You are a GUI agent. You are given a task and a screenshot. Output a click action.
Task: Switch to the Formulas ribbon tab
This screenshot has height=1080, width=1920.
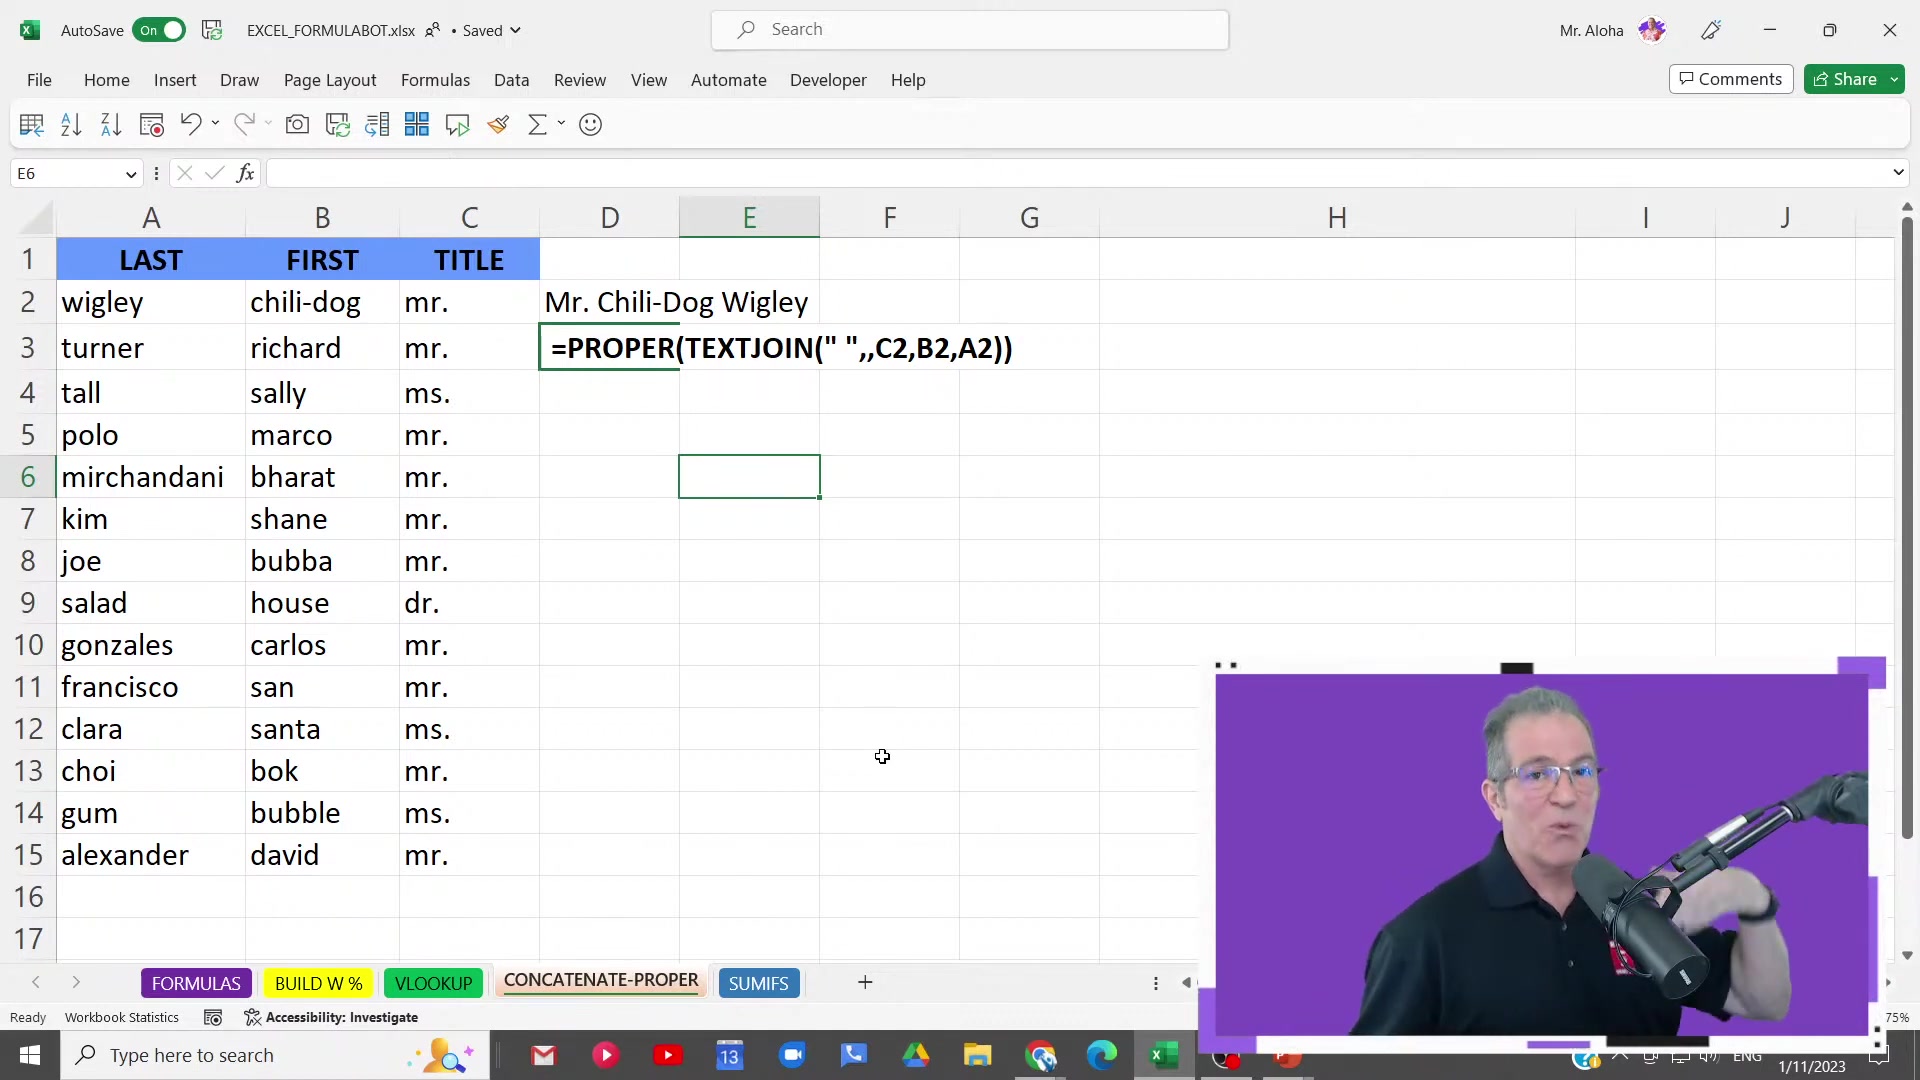coord(434,80)
